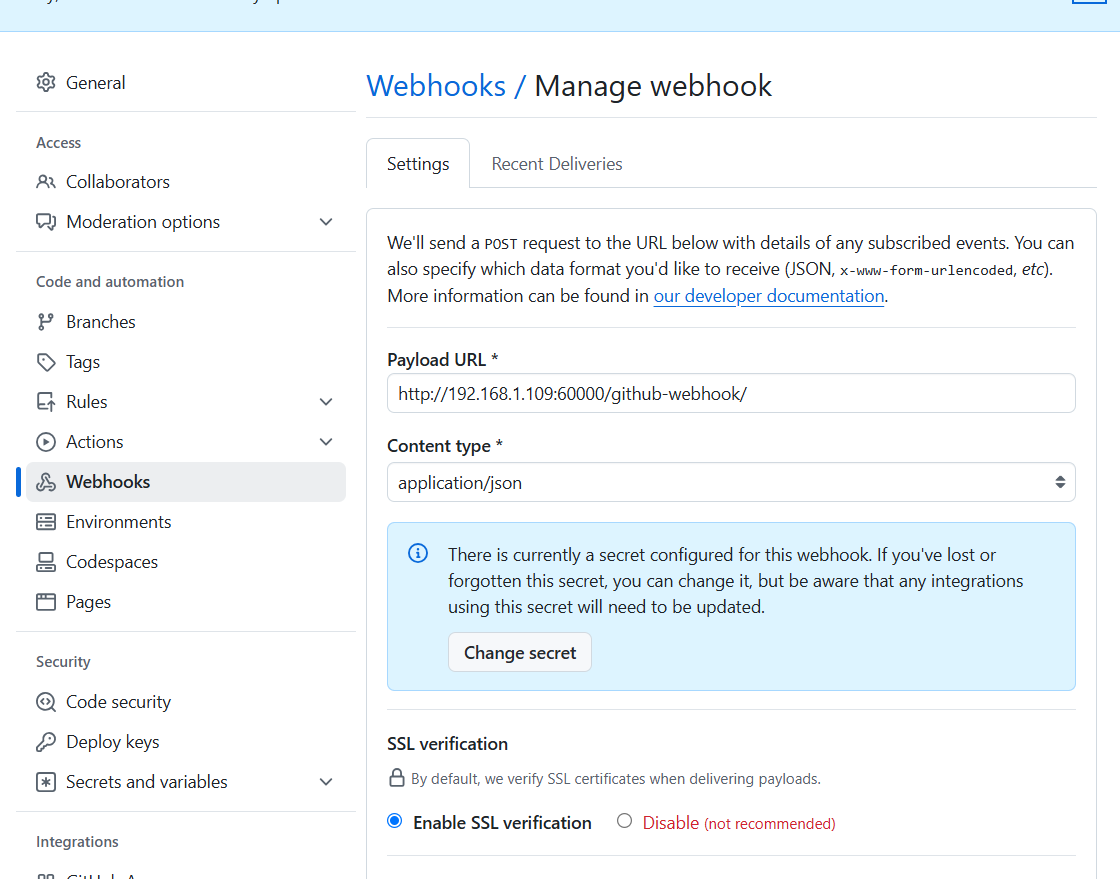The width and height of the screenshot is (1120, 879).
Task: Open the Content type dropdown
Action: (731, 482)
